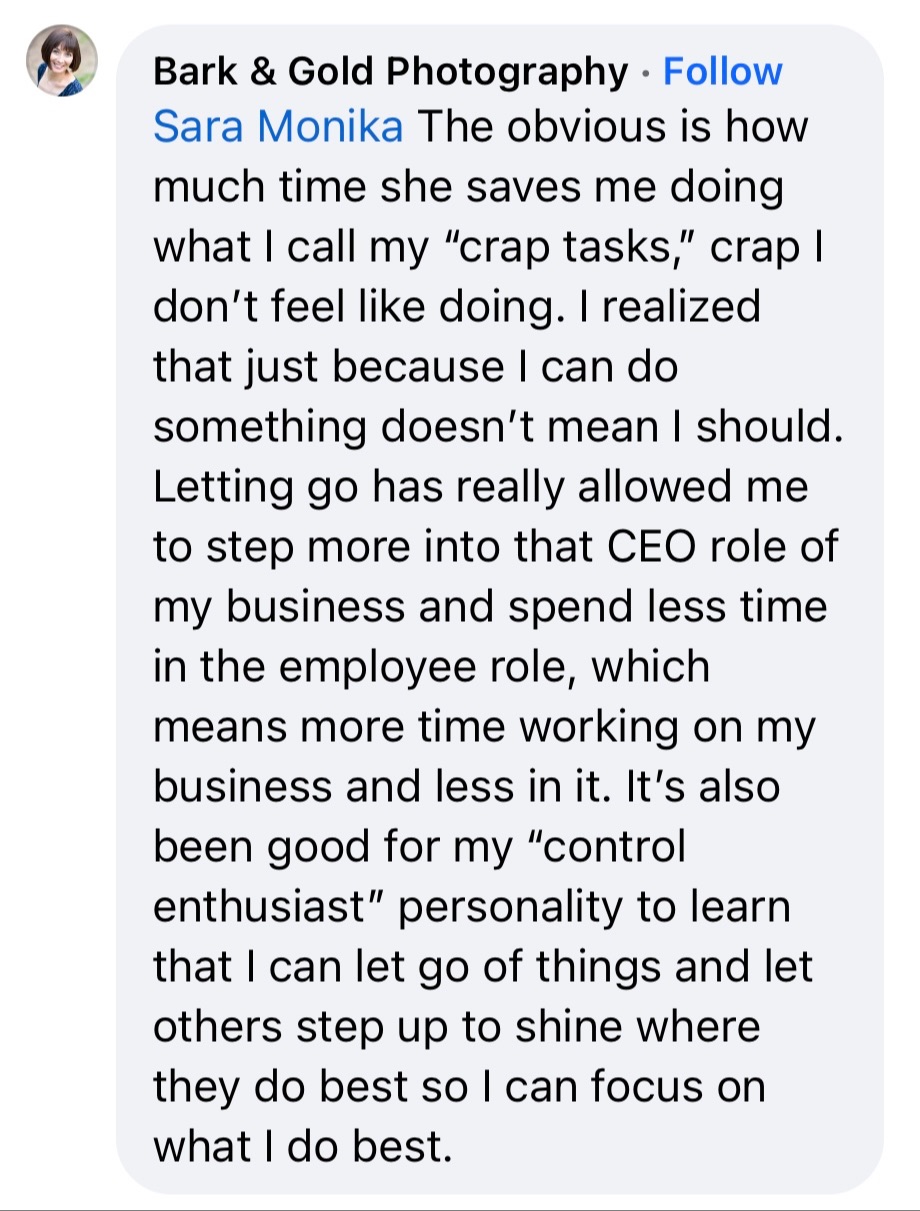Follow Bark & Gold Photography

[x=722, y=72]
